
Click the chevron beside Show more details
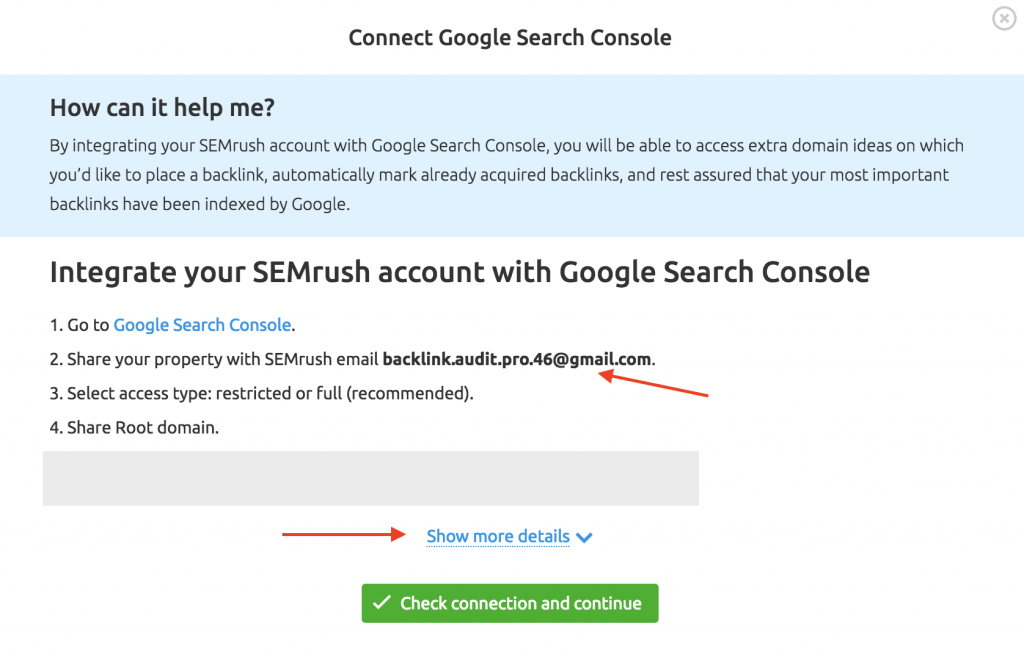click(585, 538)
